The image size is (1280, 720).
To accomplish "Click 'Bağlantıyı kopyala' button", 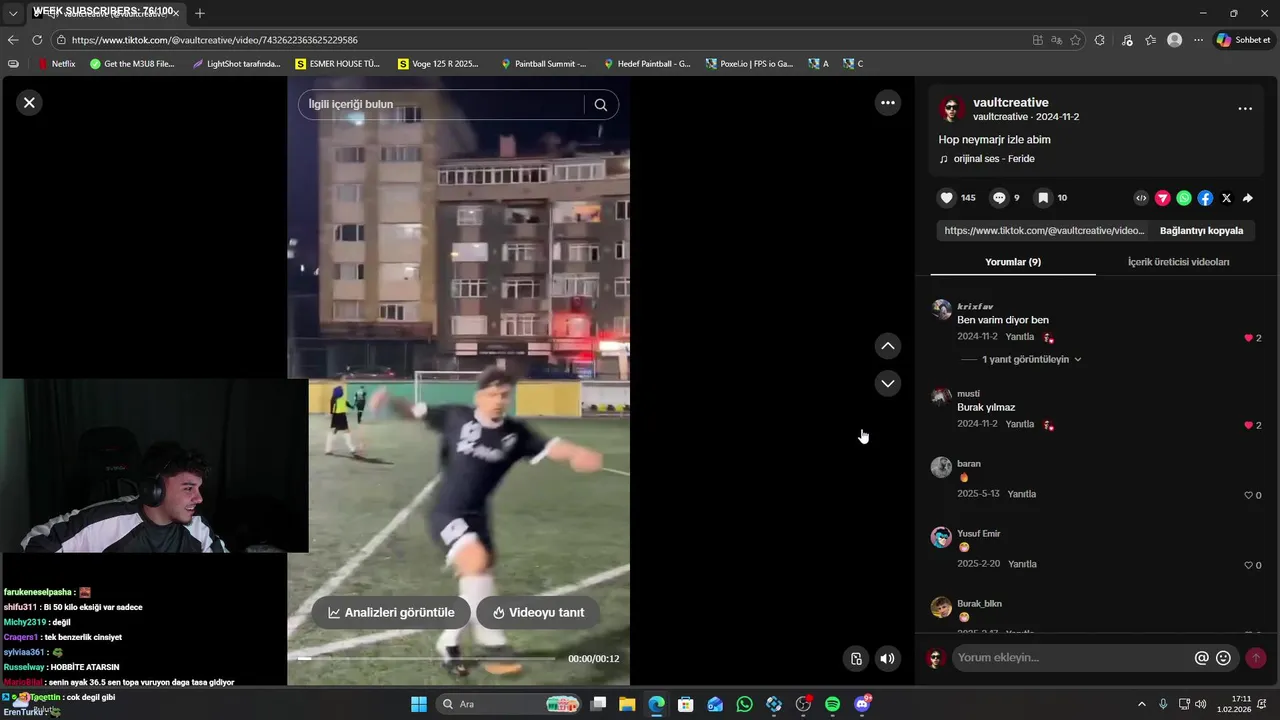I will (1201, 230).
